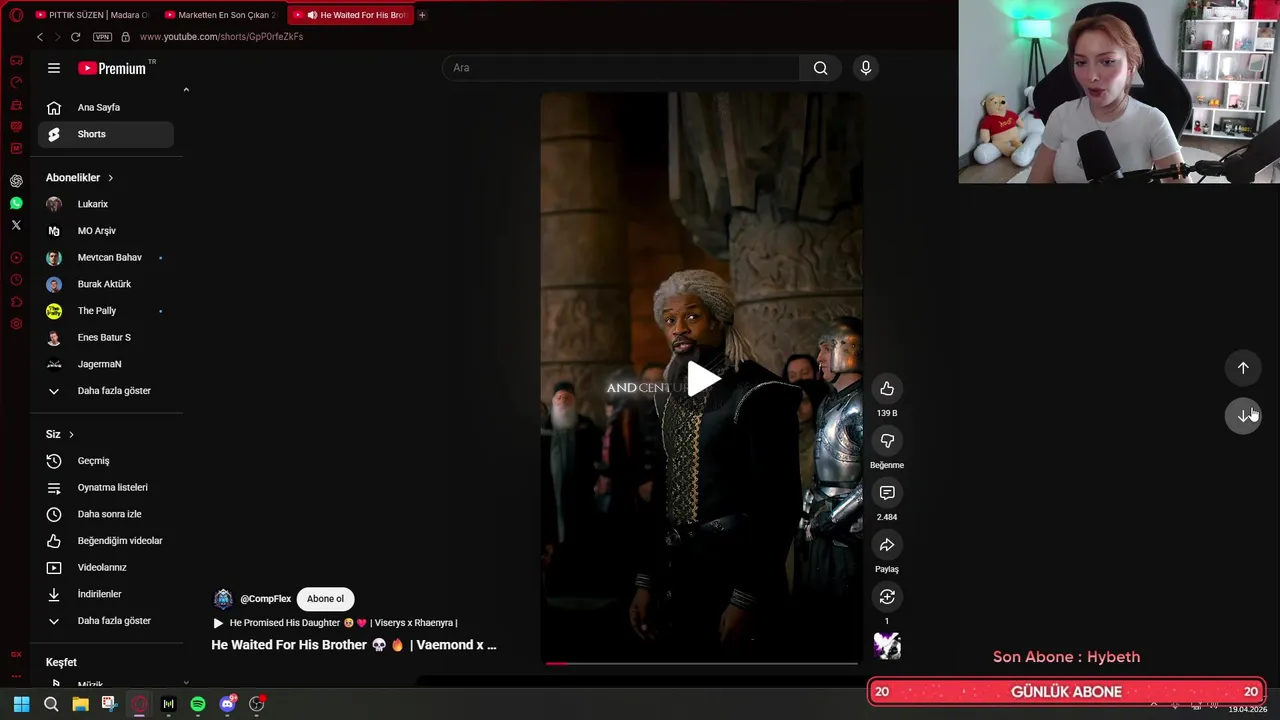The height and width of the screenshot is (720, 1280).
Task: Go to next short with down arrow
Action: (x=1243, y=415)
